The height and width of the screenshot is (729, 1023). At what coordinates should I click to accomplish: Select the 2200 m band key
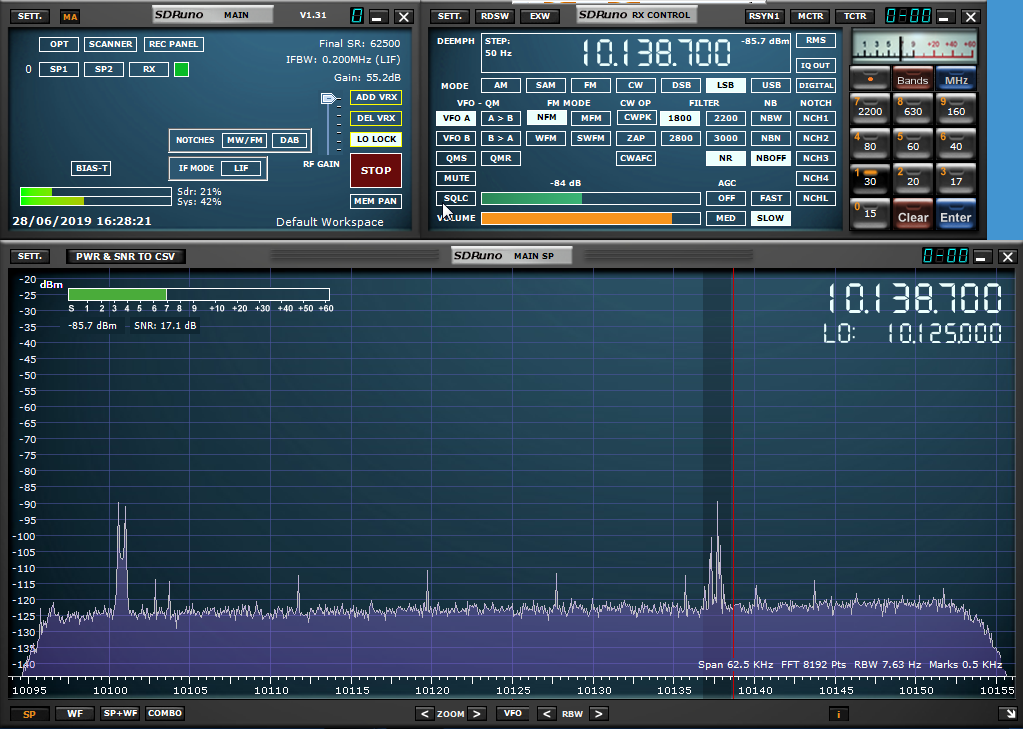tap(870, 107)
